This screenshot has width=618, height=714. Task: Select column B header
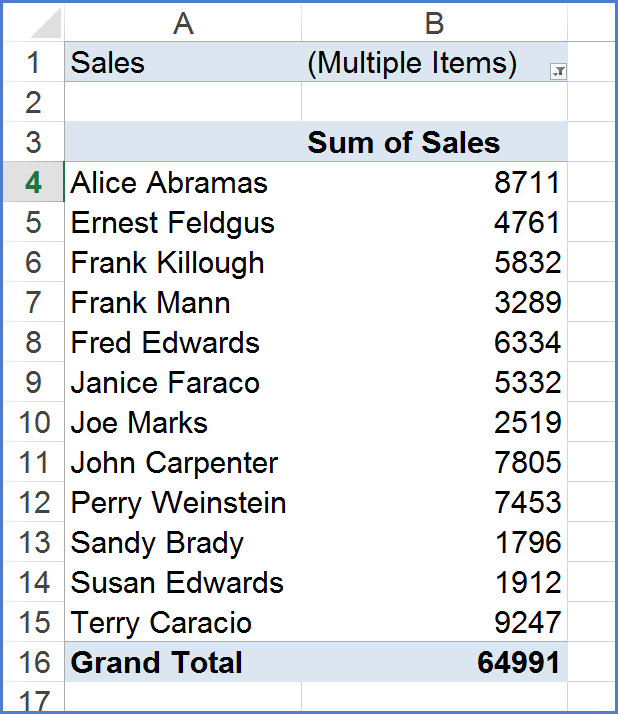434,23
